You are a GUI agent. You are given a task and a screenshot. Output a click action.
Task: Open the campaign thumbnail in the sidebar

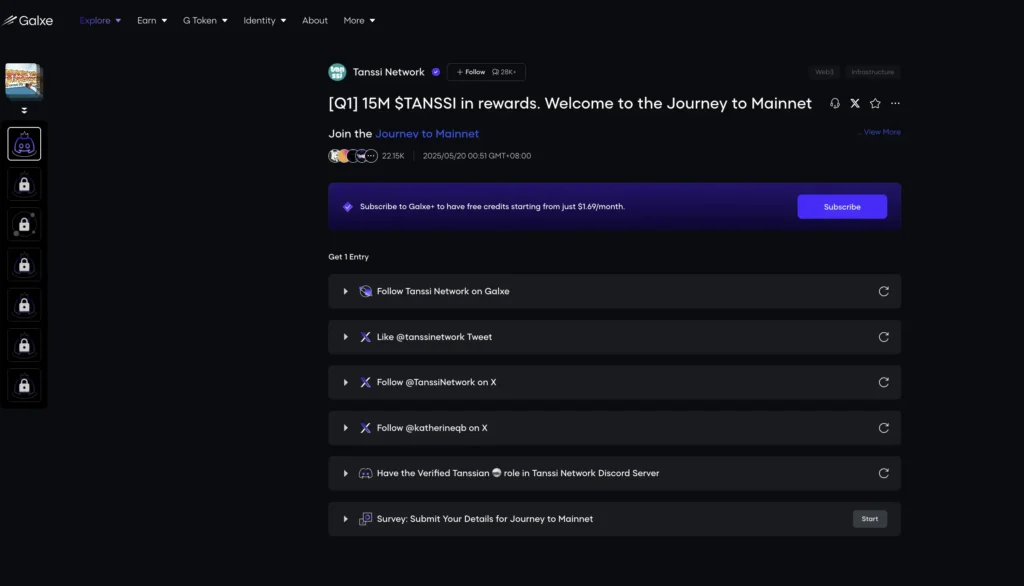pos(24,80)
